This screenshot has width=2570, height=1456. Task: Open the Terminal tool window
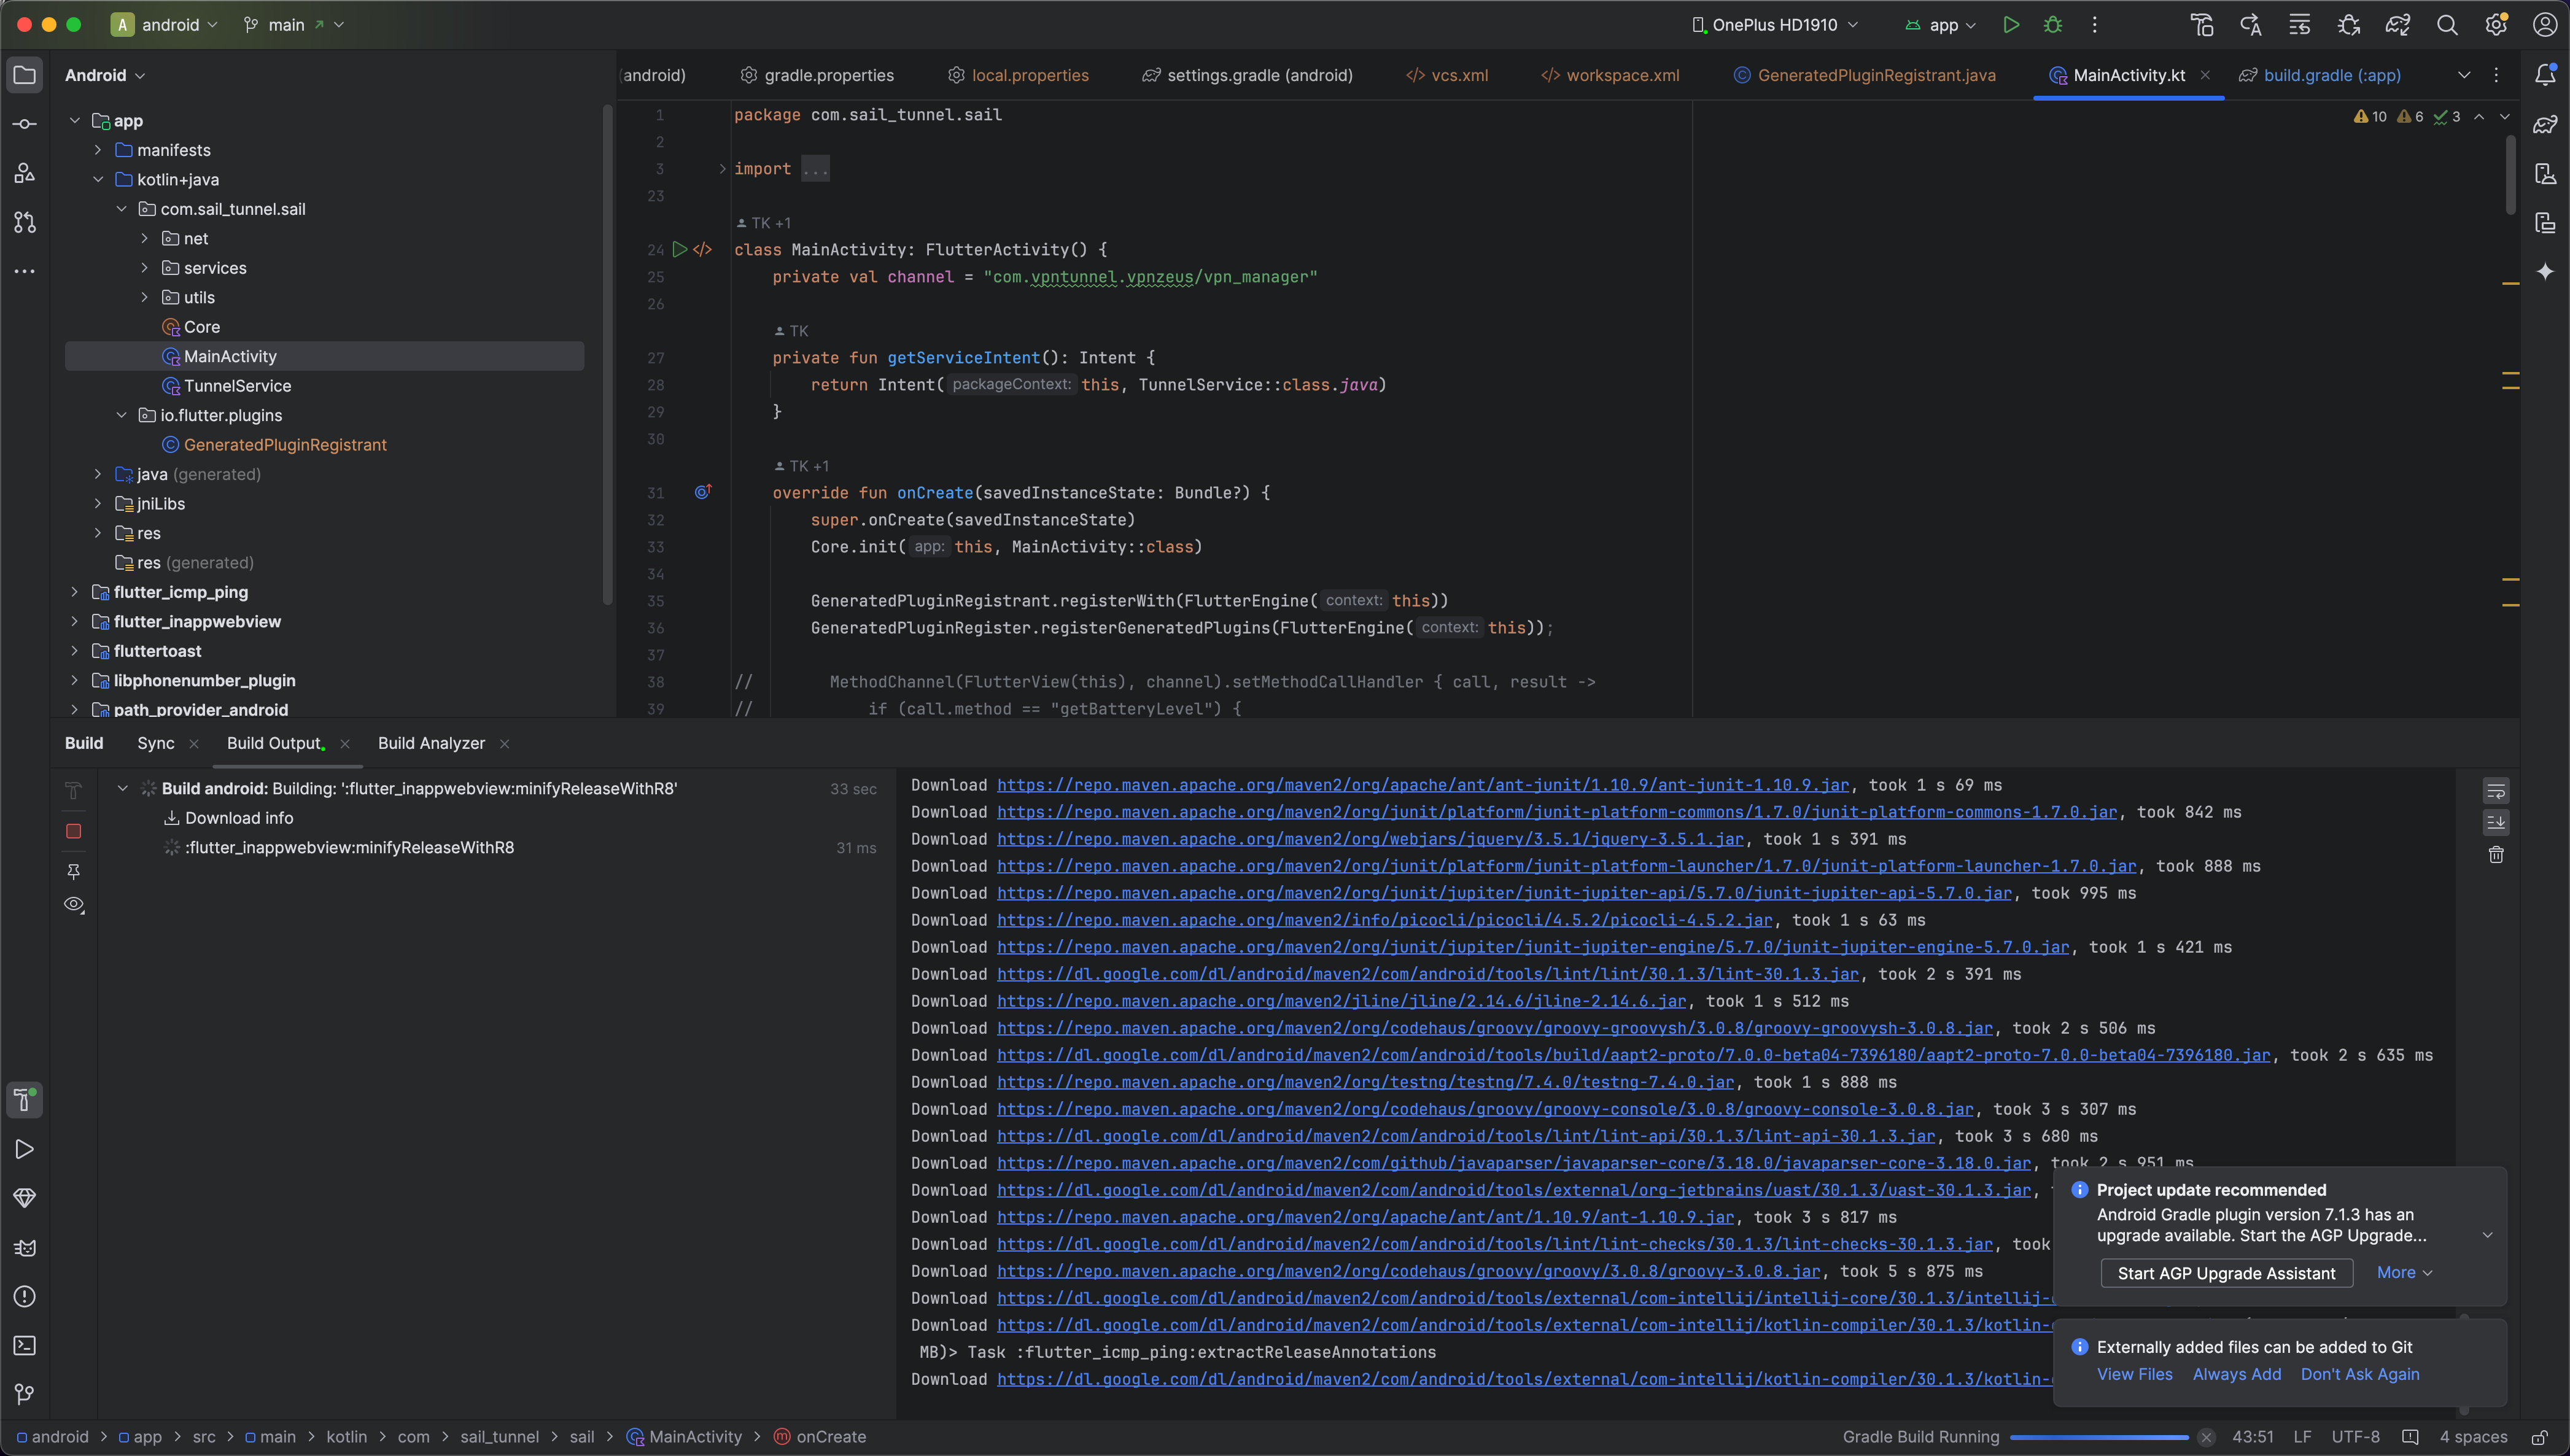click(x=25, y=1345)
